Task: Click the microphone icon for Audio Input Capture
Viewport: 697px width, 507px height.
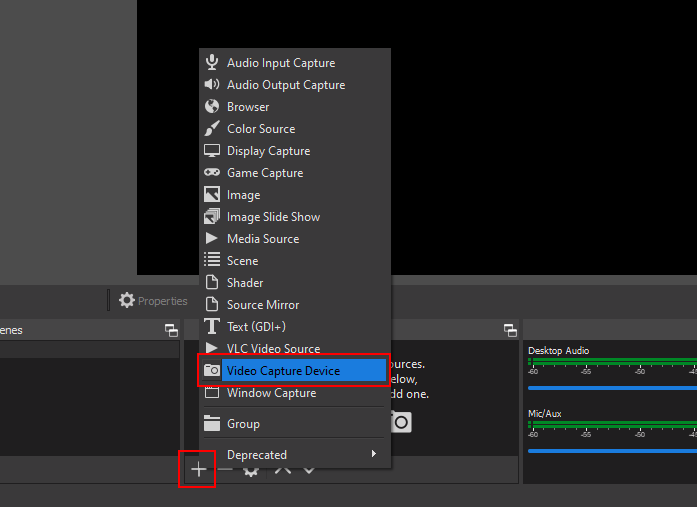Action: tap(212, 62)
